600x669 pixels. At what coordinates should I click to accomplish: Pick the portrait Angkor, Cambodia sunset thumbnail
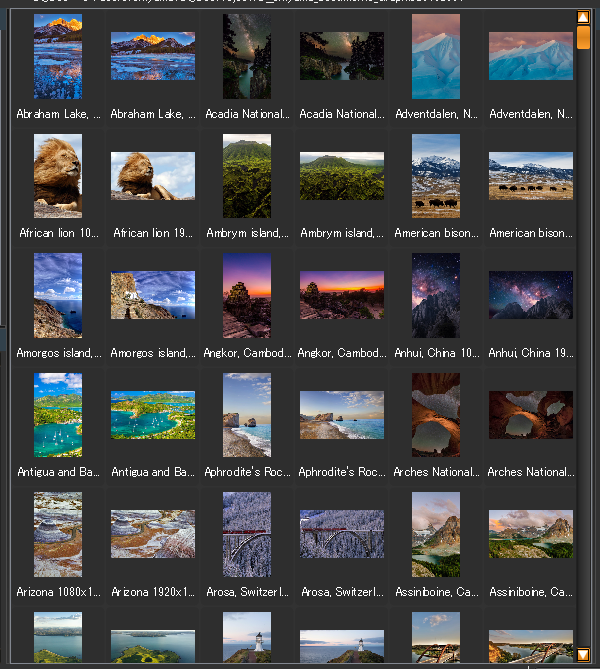(247, 295)
